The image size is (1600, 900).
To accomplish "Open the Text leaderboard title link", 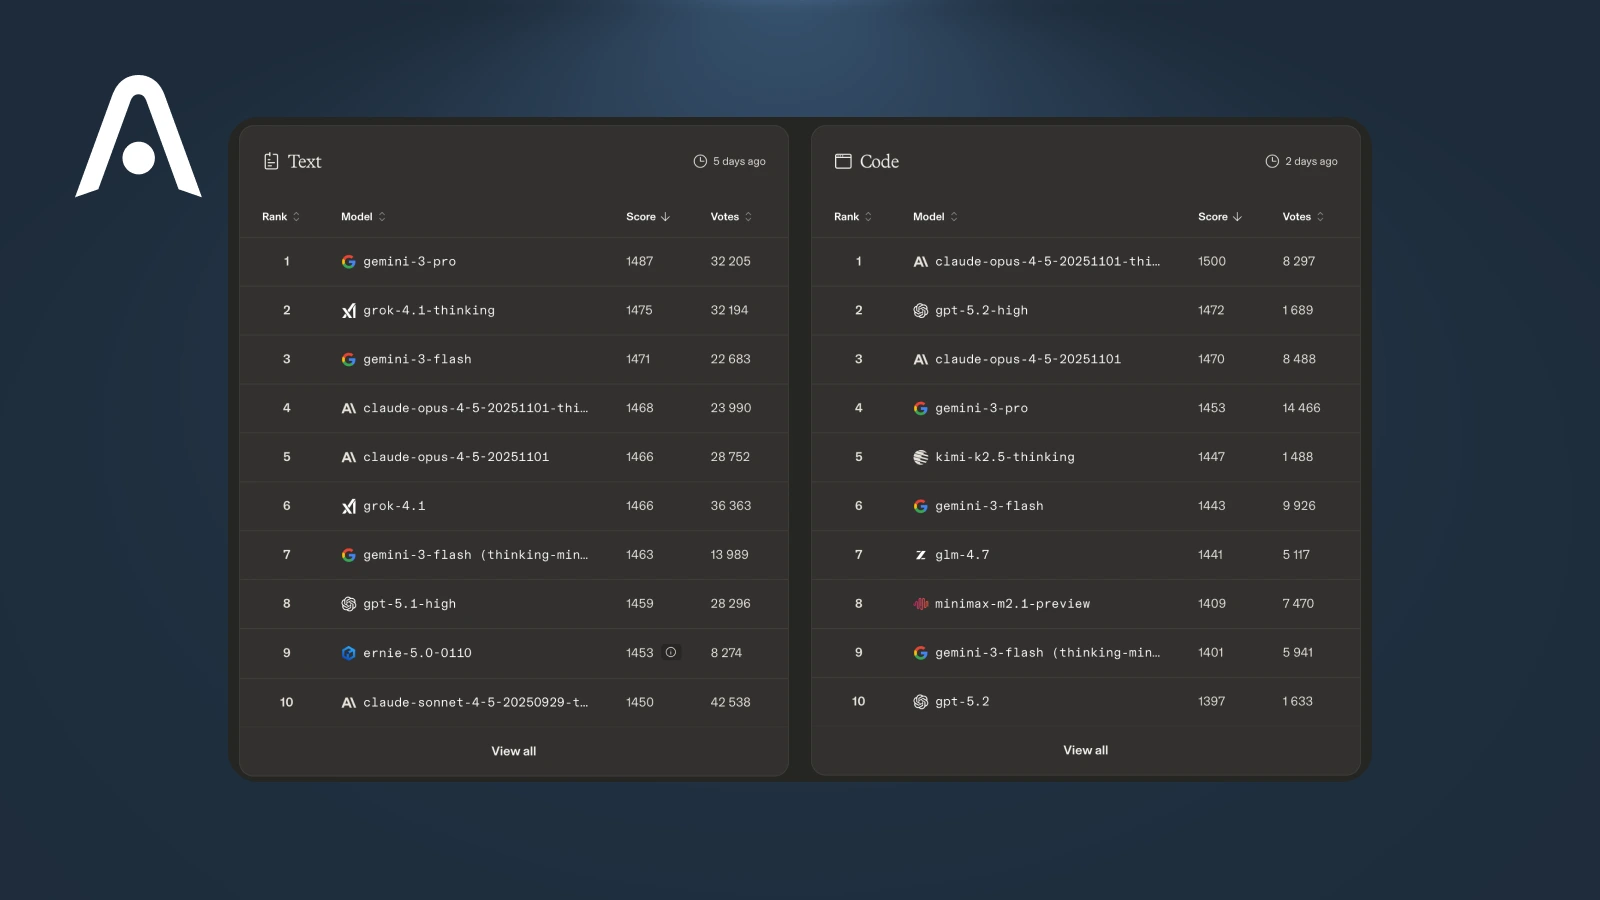I will click(304, 162).
